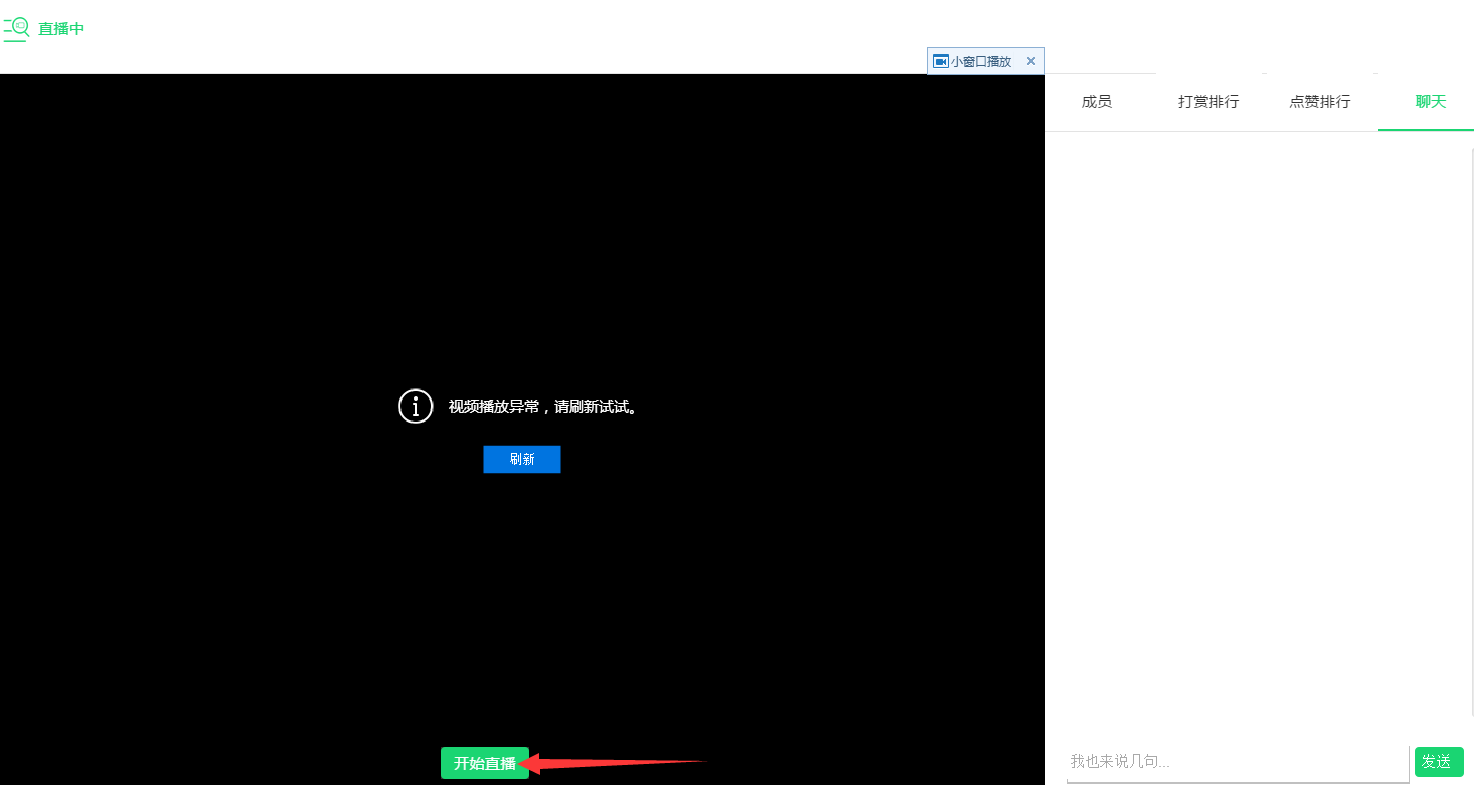Click the 发送 send button

click(x=1439, y=762)
